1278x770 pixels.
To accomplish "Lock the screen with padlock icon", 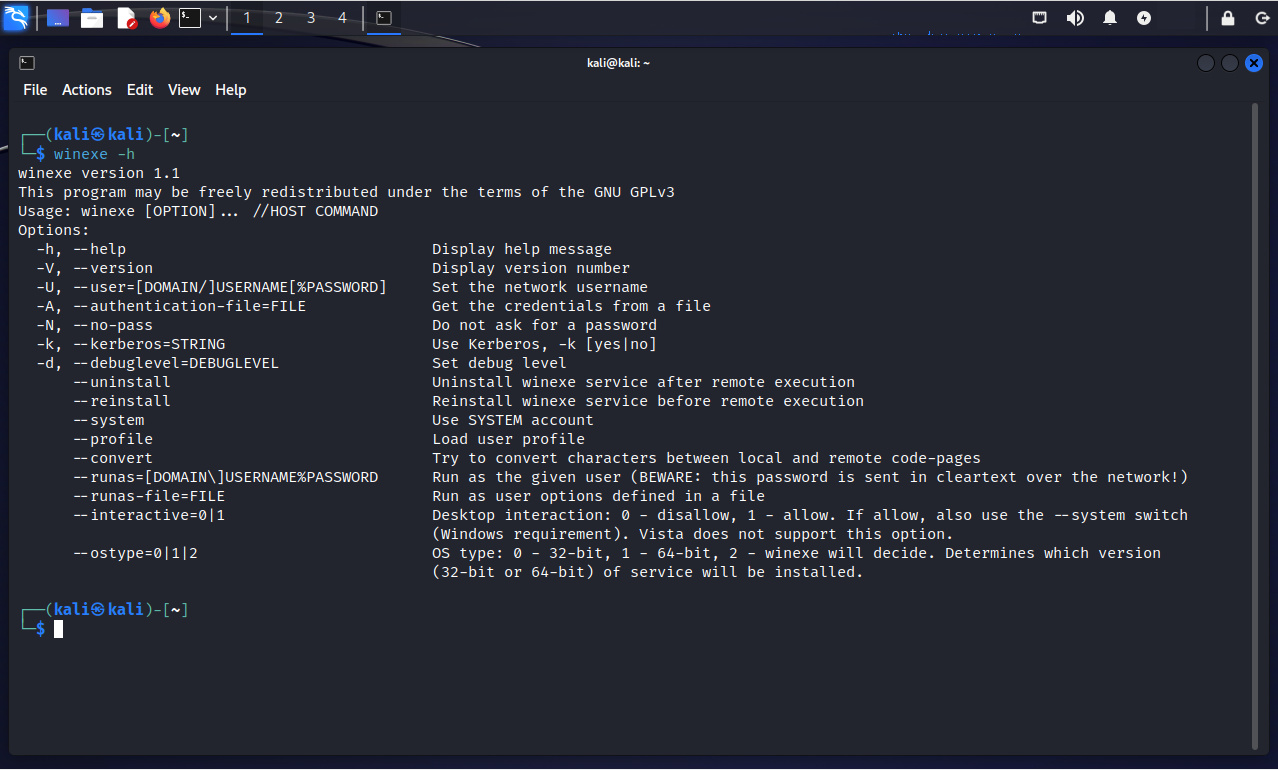I will click(1228, 18).
